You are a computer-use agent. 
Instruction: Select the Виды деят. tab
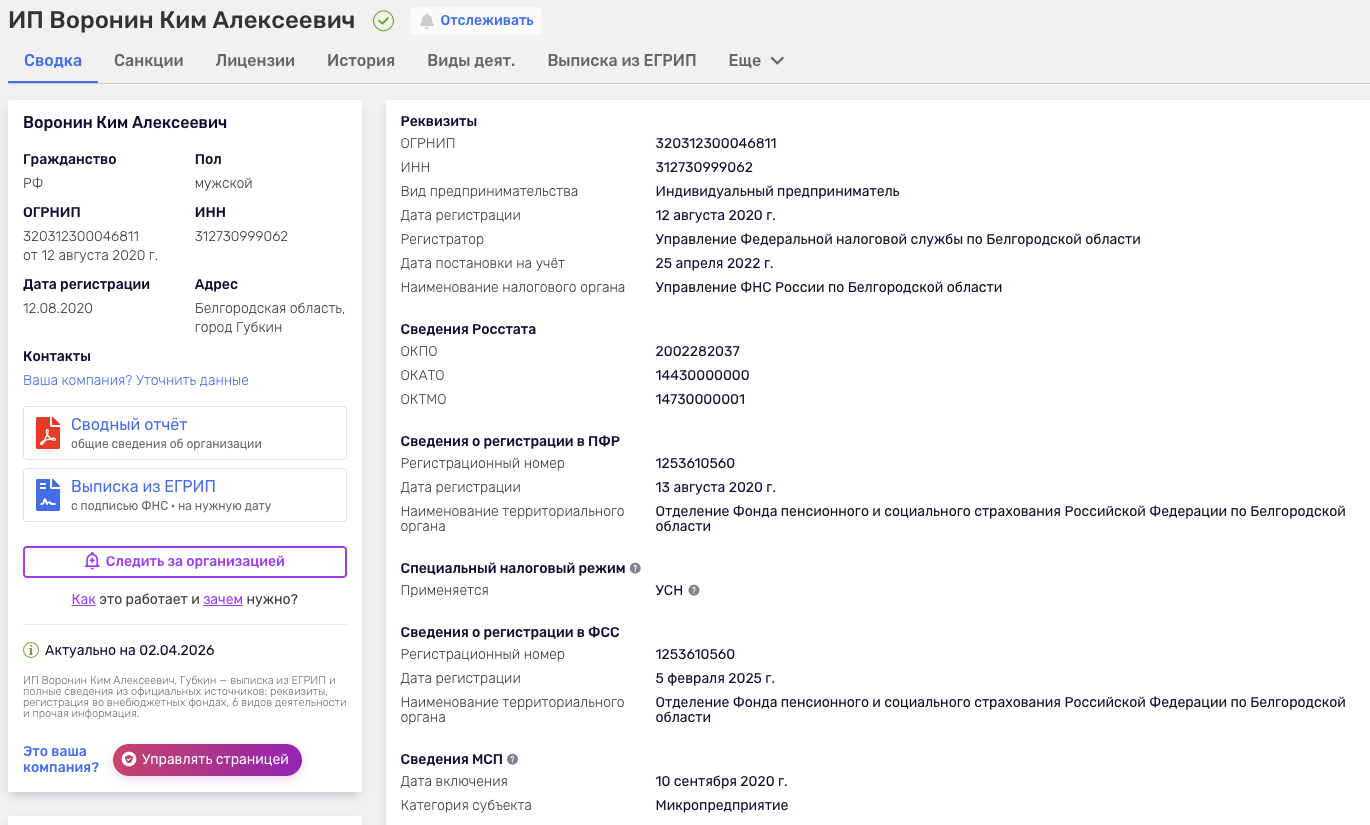[x=471, y=60]
